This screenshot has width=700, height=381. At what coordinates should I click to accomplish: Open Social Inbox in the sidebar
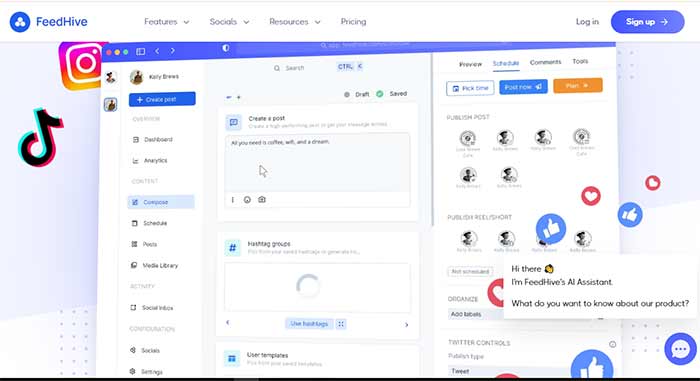[x=152, y=308]
